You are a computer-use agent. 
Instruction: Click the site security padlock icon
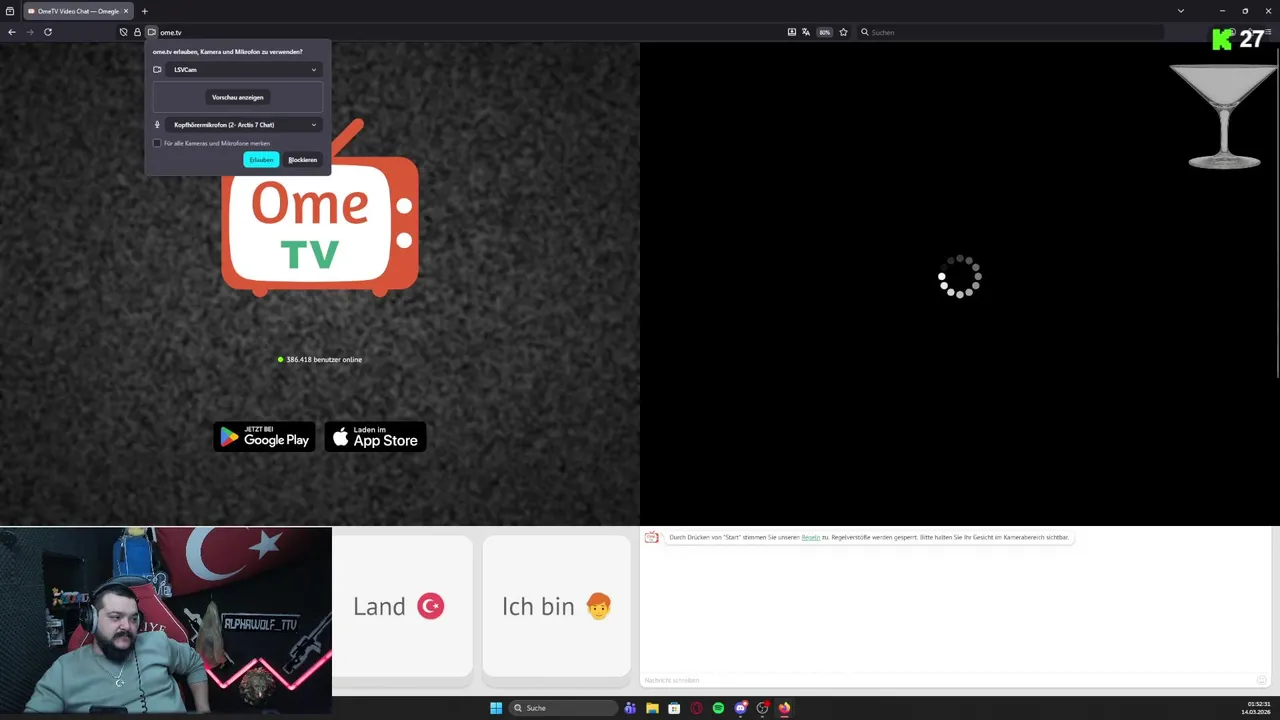pyautogui.click(x=138, y=32)
